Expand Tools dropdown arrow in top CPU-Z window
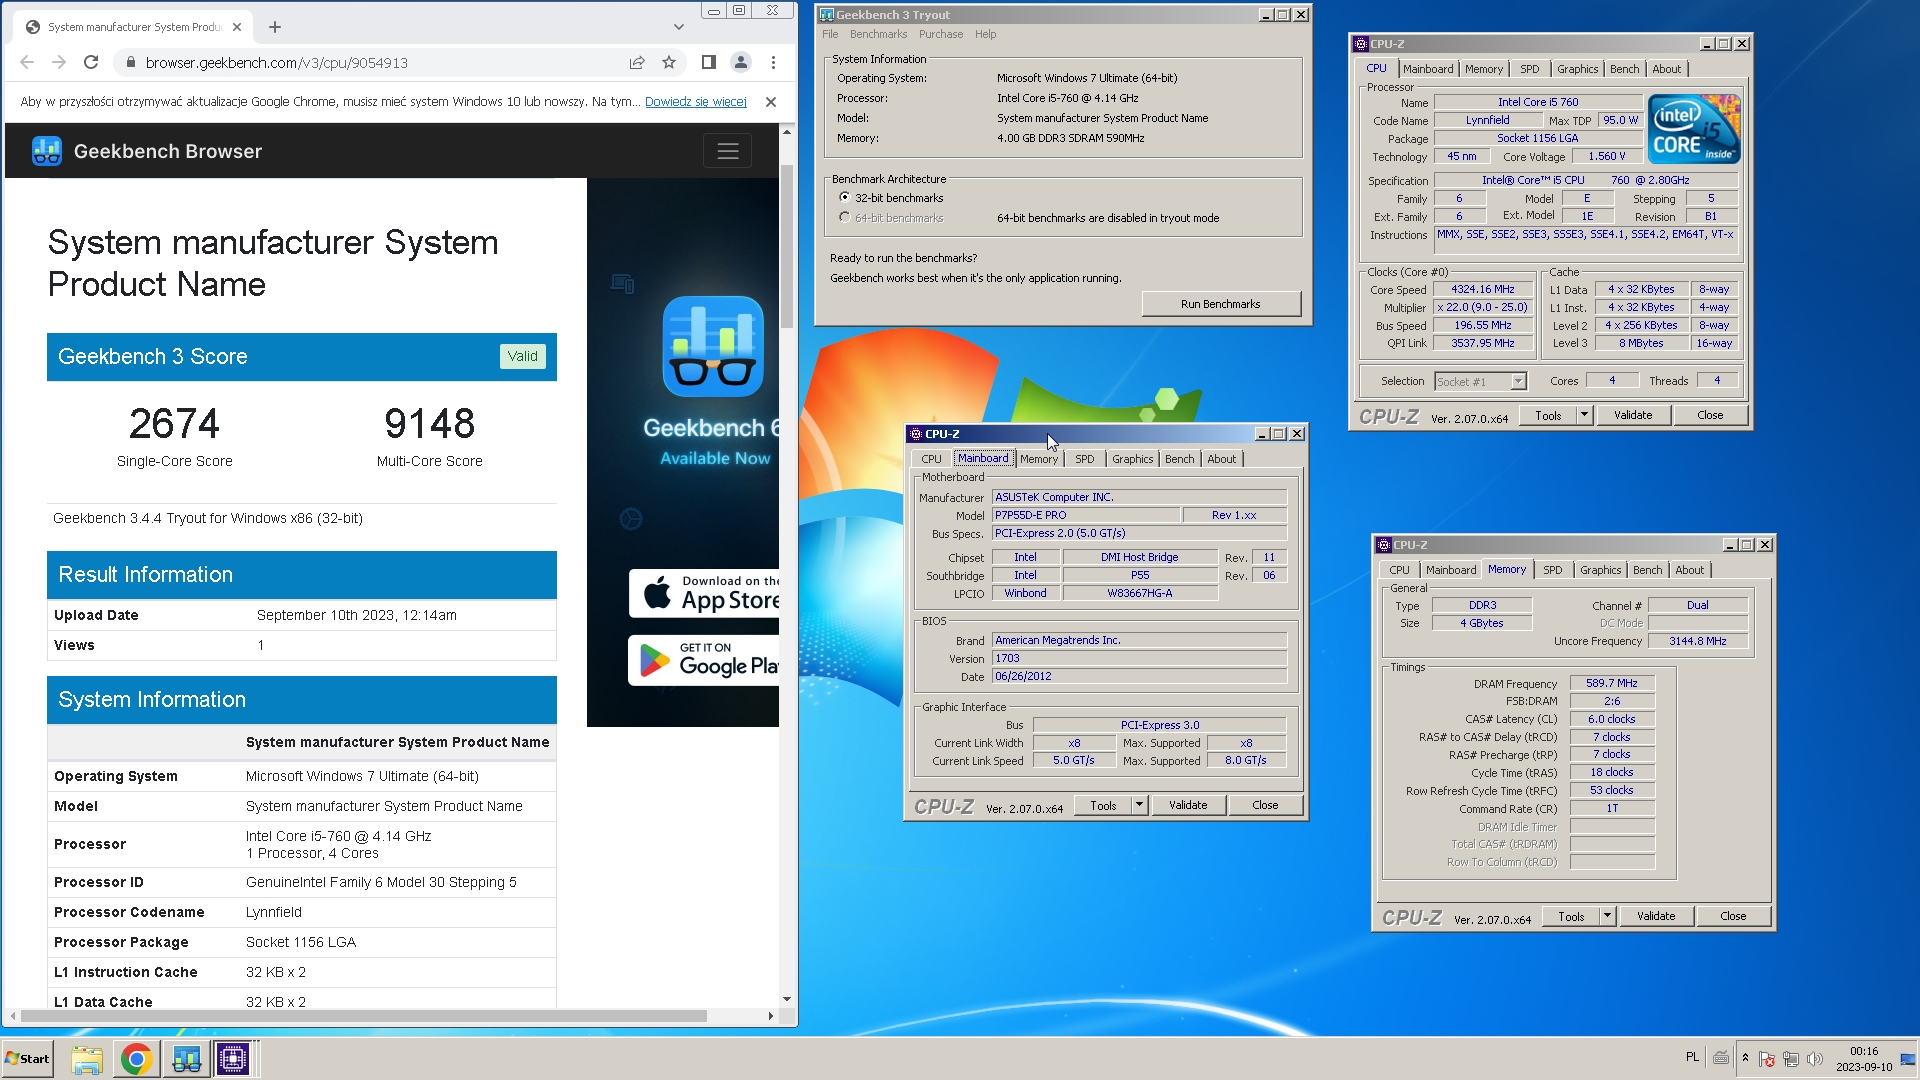This screenshot has width=1920, height=1080. (x=1584, y=415)
